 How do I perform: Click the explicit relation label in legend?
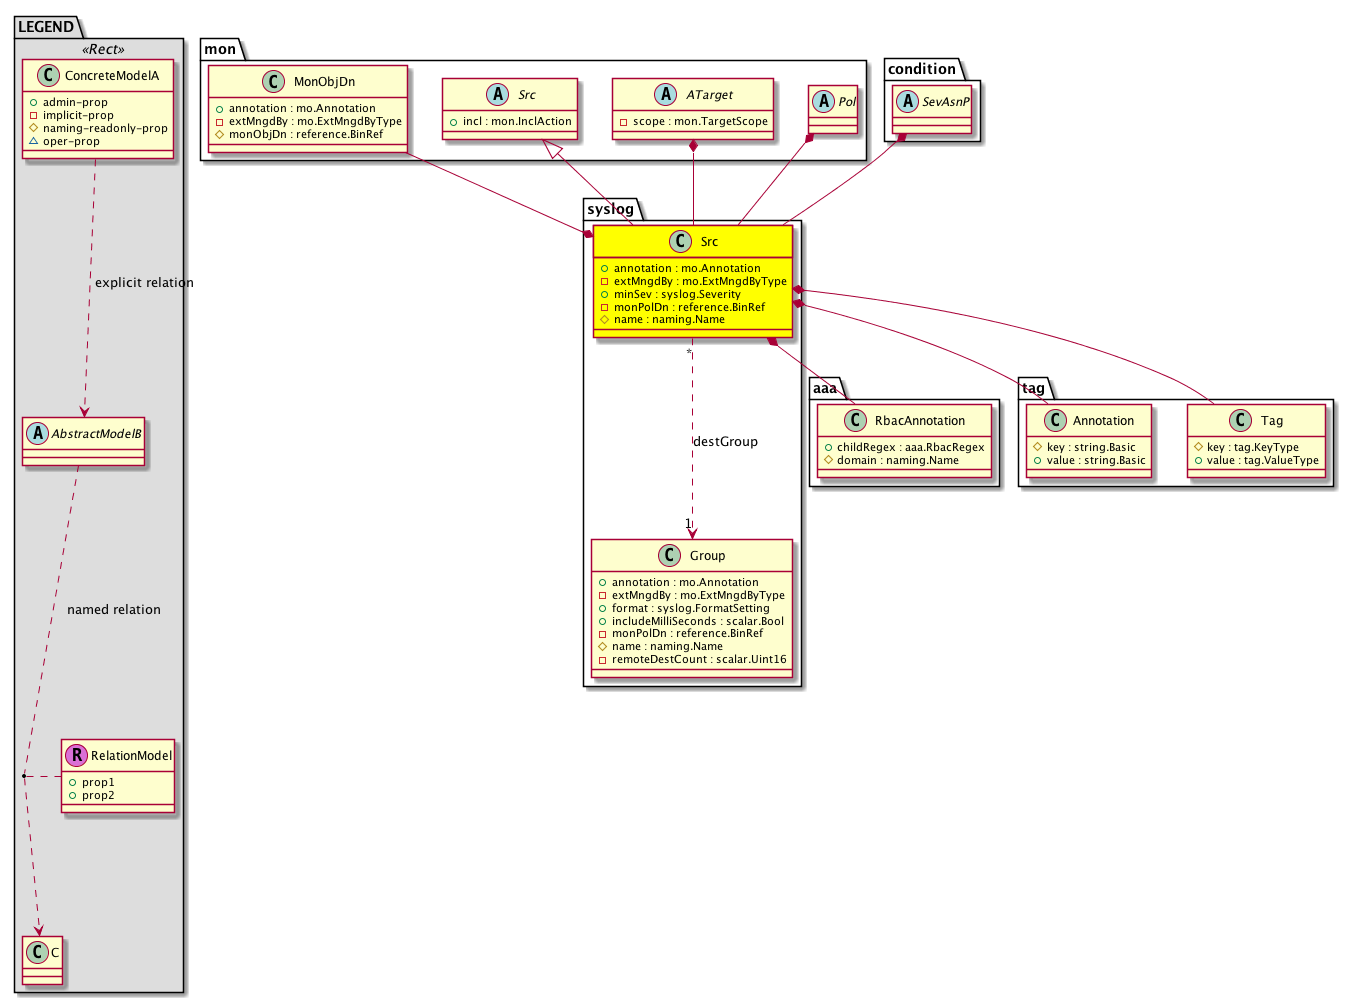[144, 283]
